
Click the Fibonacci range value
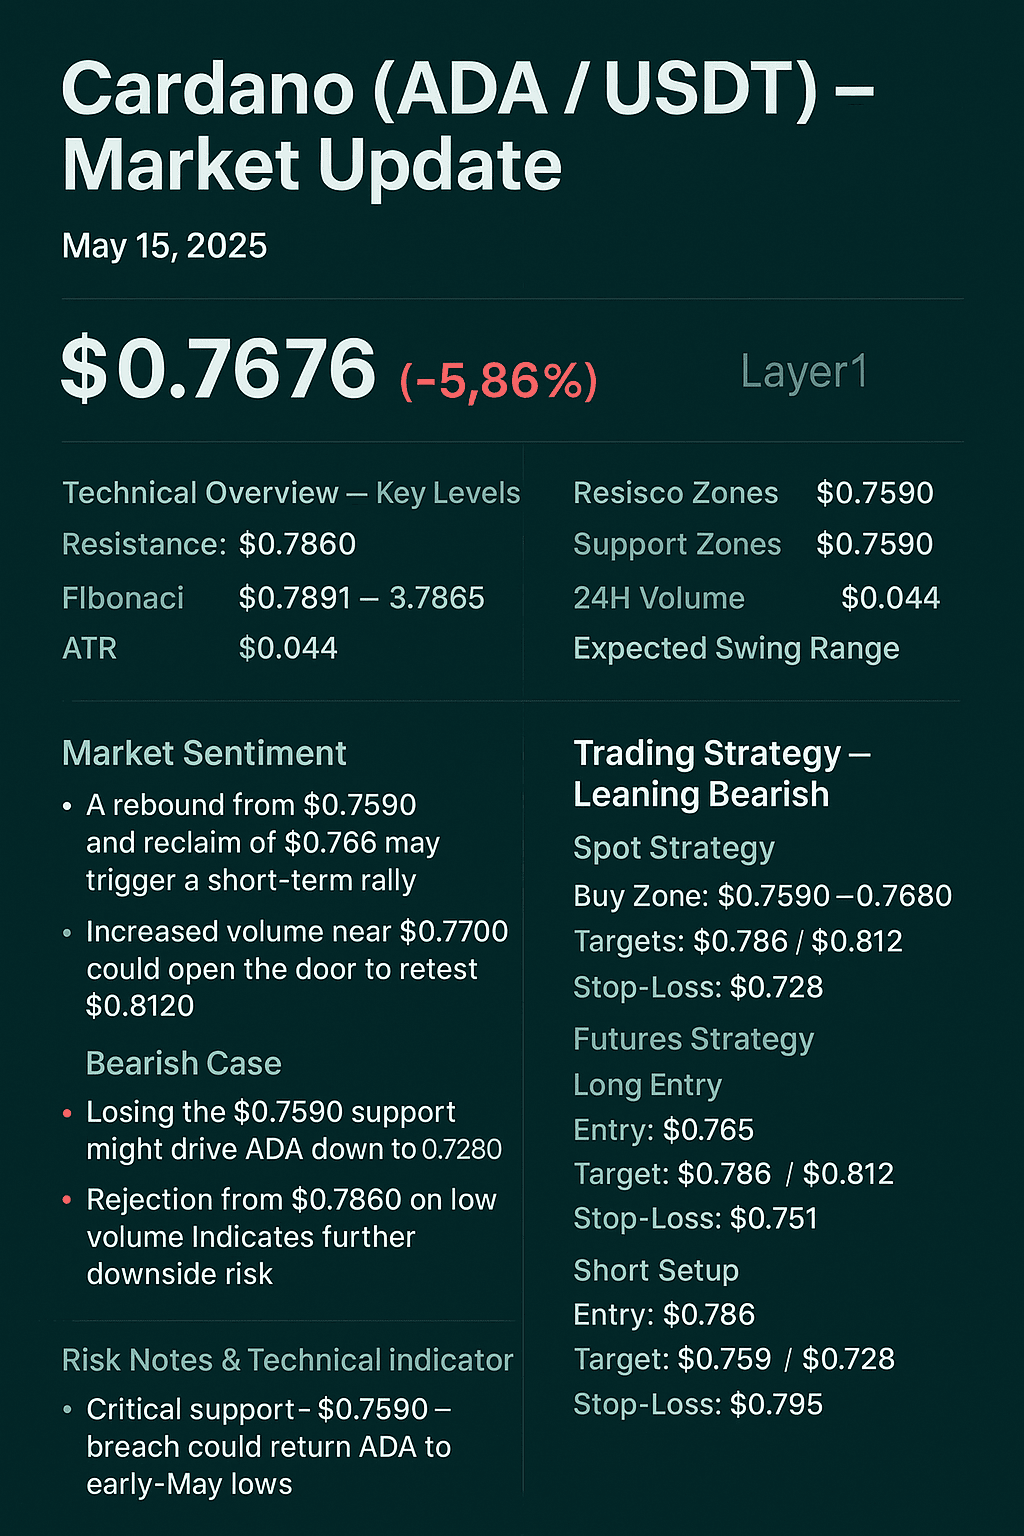tap(361, 598)
